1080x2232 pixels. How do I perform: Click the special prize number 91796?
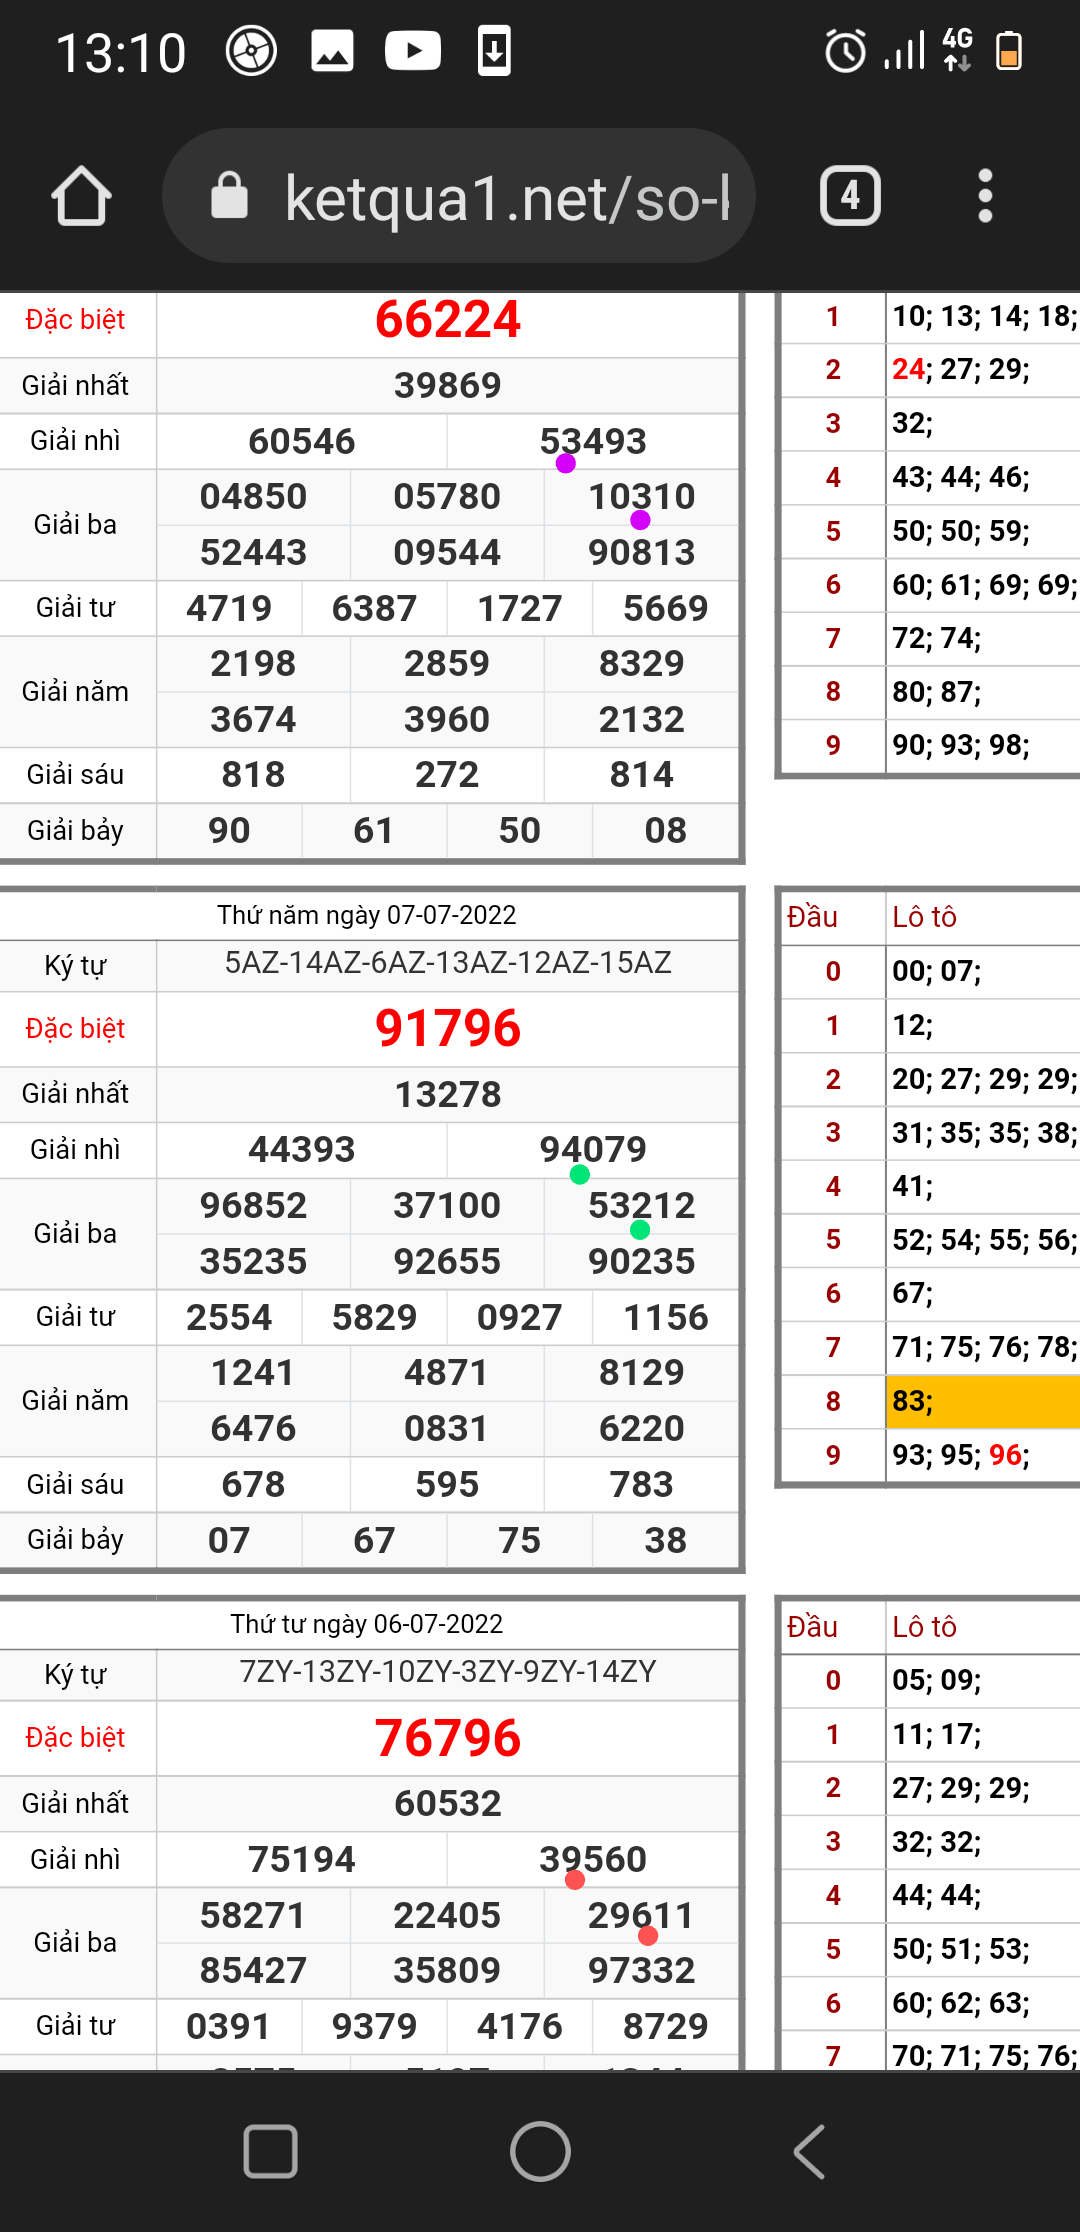pos(448,1028)
